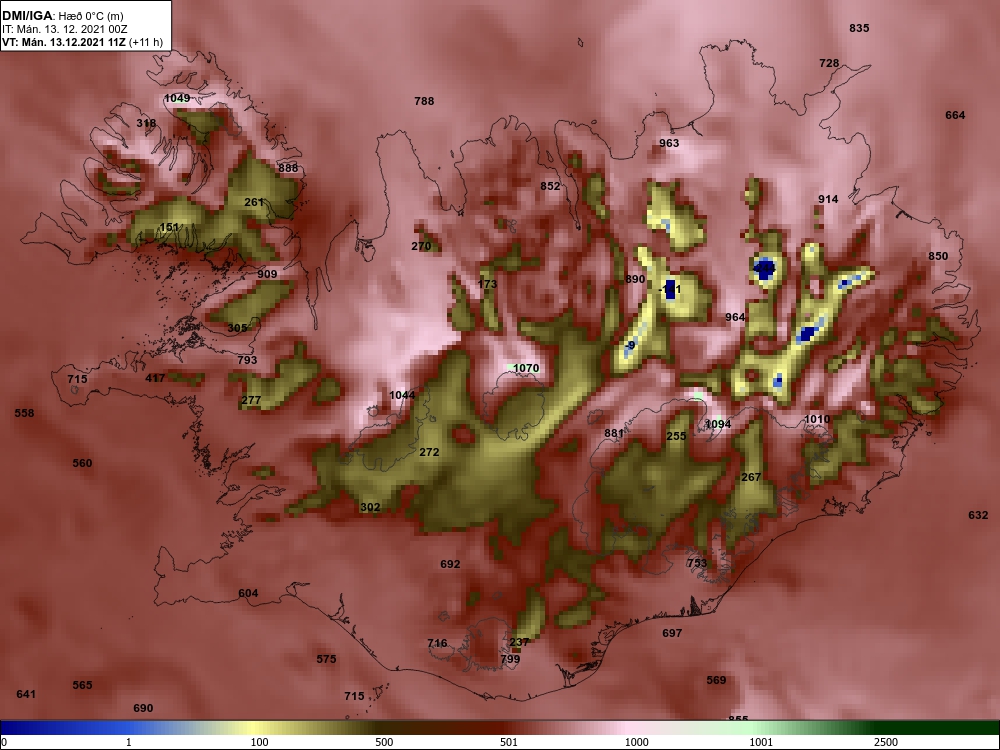Click the map value '909'
The width and height of the screenshot is (1000, 750).
click(x=267, y=274)
